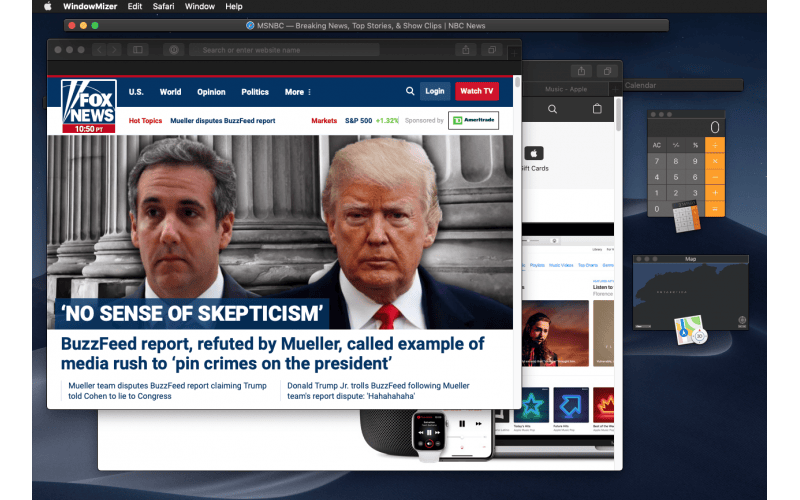800x500 pixels.
Task: Click the privacy icon beside the address bar
Action: [173, 49]
